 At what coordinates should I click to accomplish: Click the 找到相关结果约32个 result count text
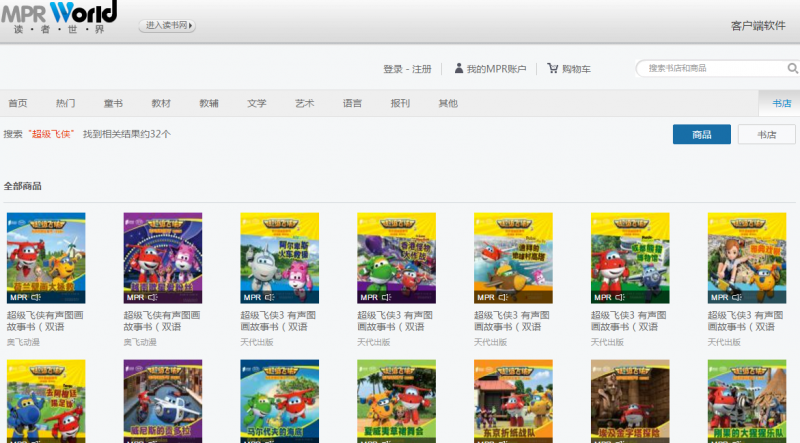(x=127, y=134)
